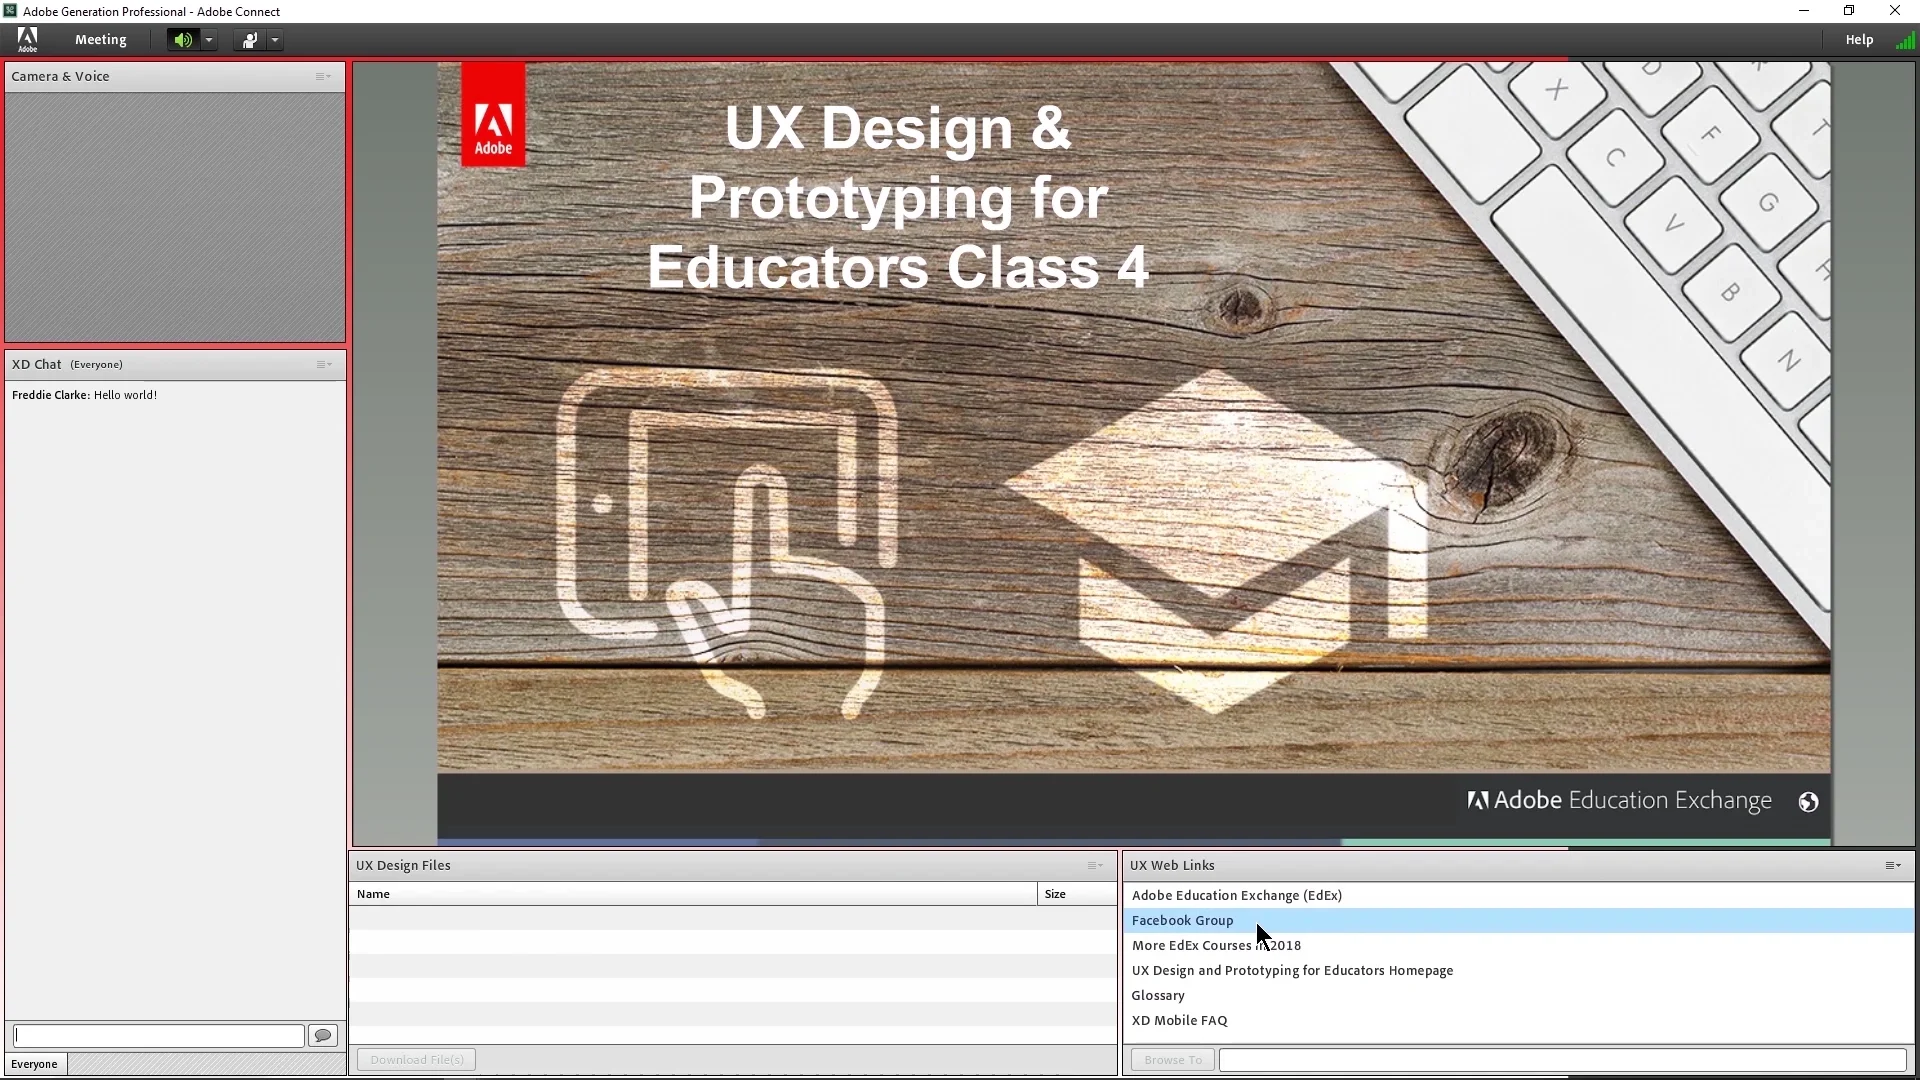Restore down the Adobe Connect window
The width and height of the screenshot is (1920, 1080).
[x=1849, y=11]
